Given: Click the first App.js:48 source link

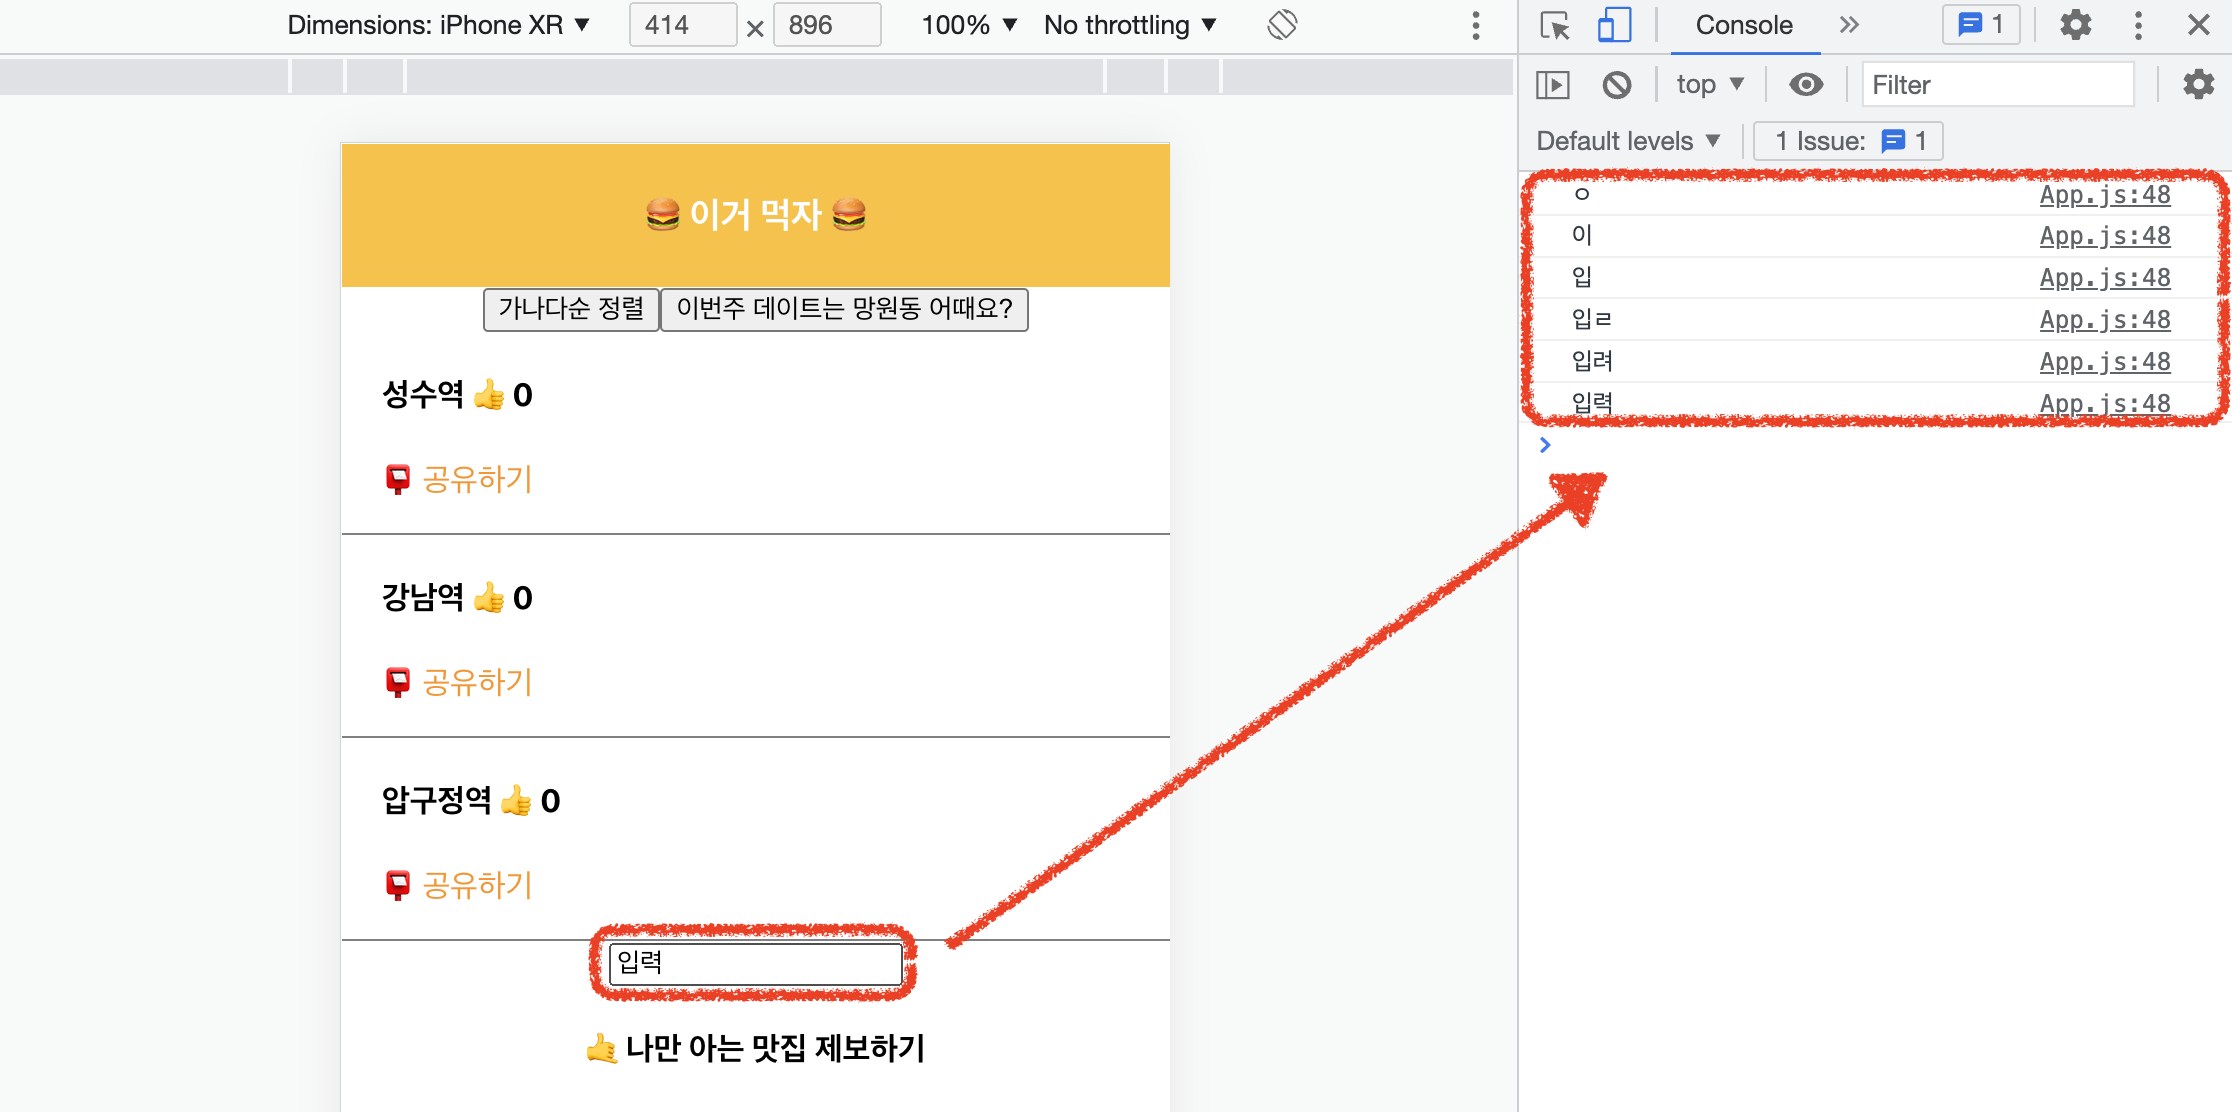Looking at the screenshot, I should tap(2104, 195).
